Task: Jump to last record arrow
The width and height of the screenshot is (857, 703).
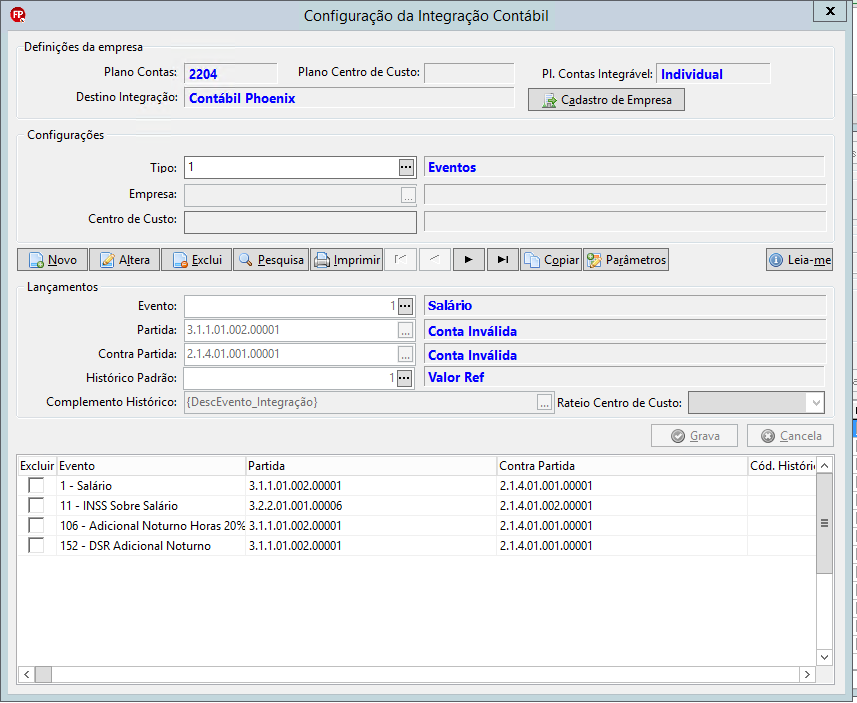Action: [x=503, y=260]
